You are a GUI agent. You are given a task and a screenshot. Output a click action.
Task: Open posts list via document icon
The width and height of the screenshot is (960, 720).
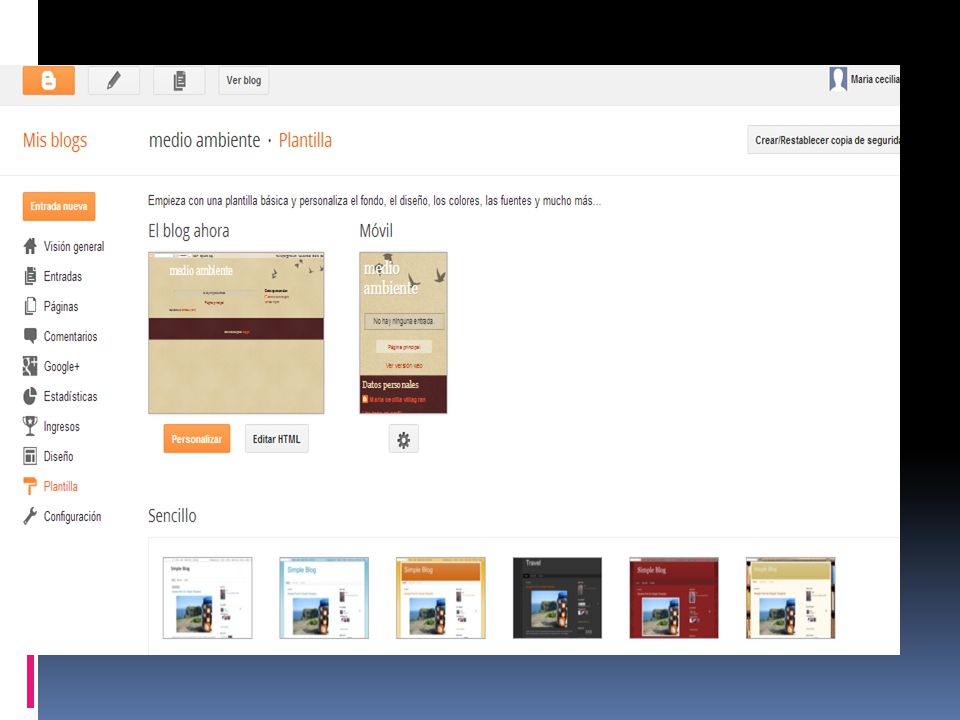tap(179, 80)
